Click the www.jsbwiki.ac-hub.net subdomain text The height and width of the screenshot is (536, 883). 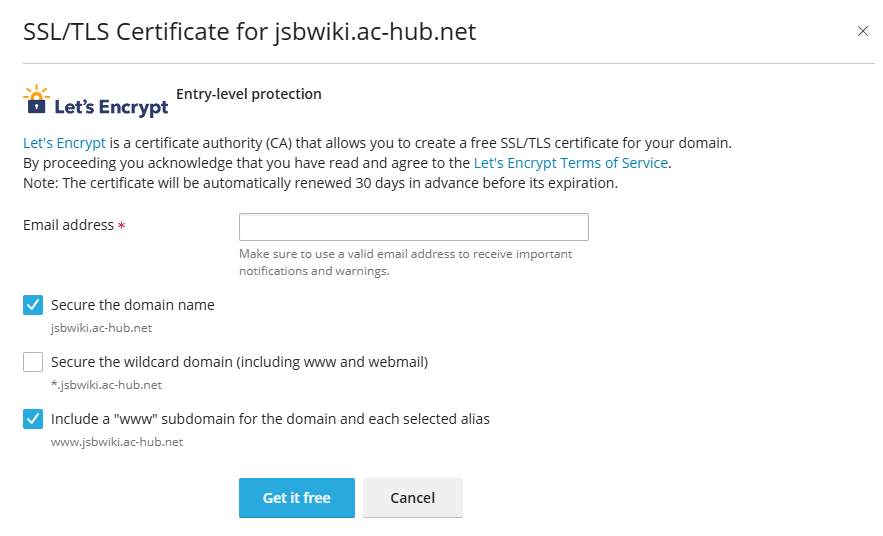coord(116,441)
